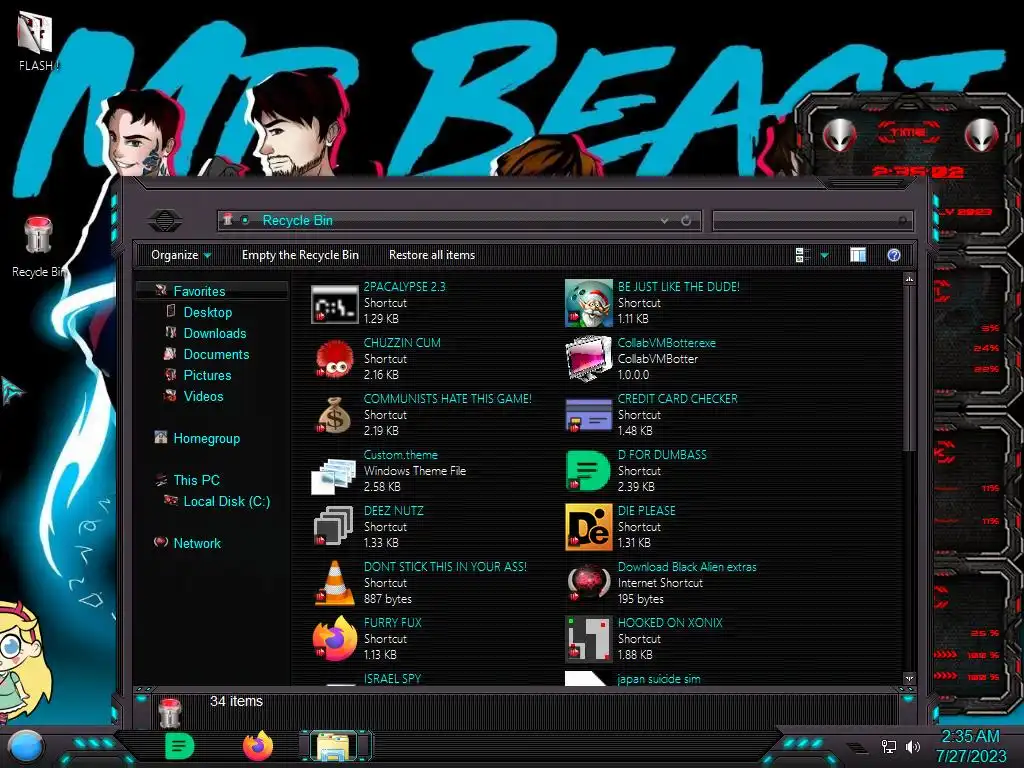
Task: Click the 1.29 KB size text
Action: tap(381, 319)
